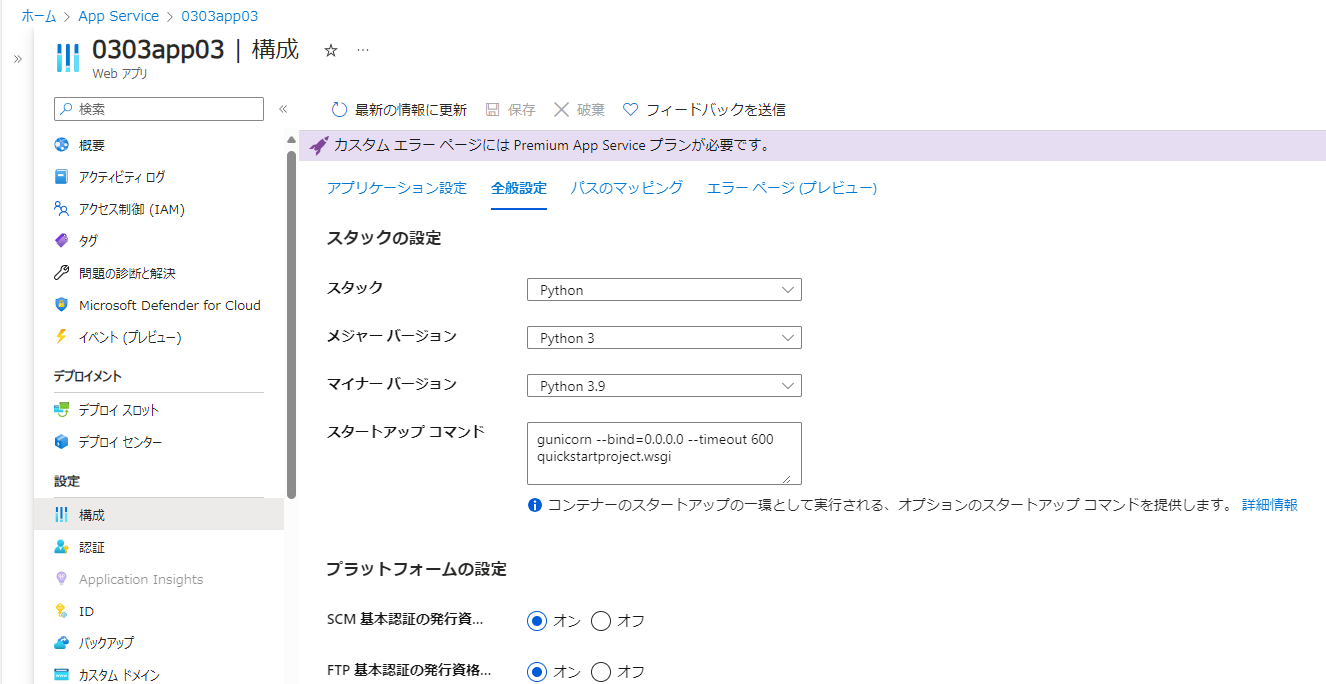1326x684 pixels.
Task: Click the Backup (バックアップ) cloud icon
Action: click(62, 643)
